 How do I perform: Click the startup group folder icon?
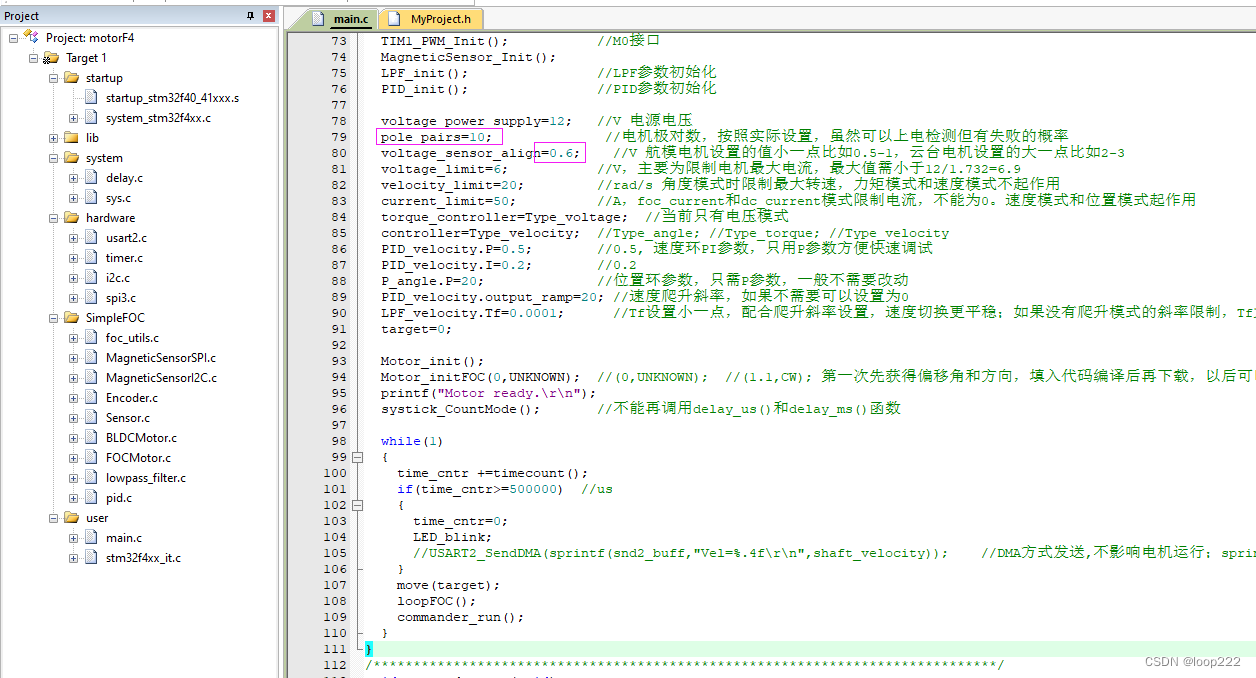(x=71, y=78)
